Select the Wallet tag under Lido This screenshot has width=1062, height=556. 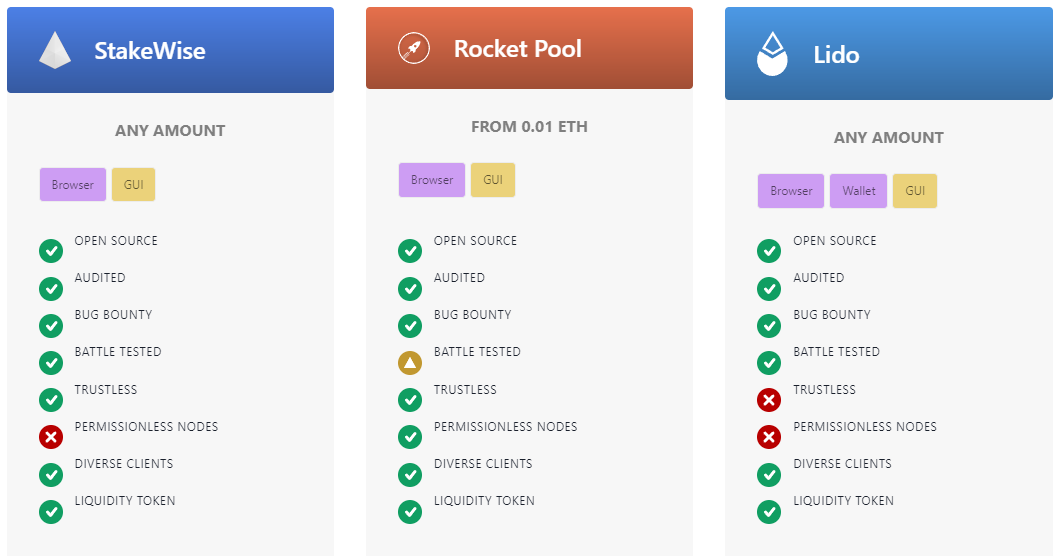pyautogui.click(x=859, y=191)
